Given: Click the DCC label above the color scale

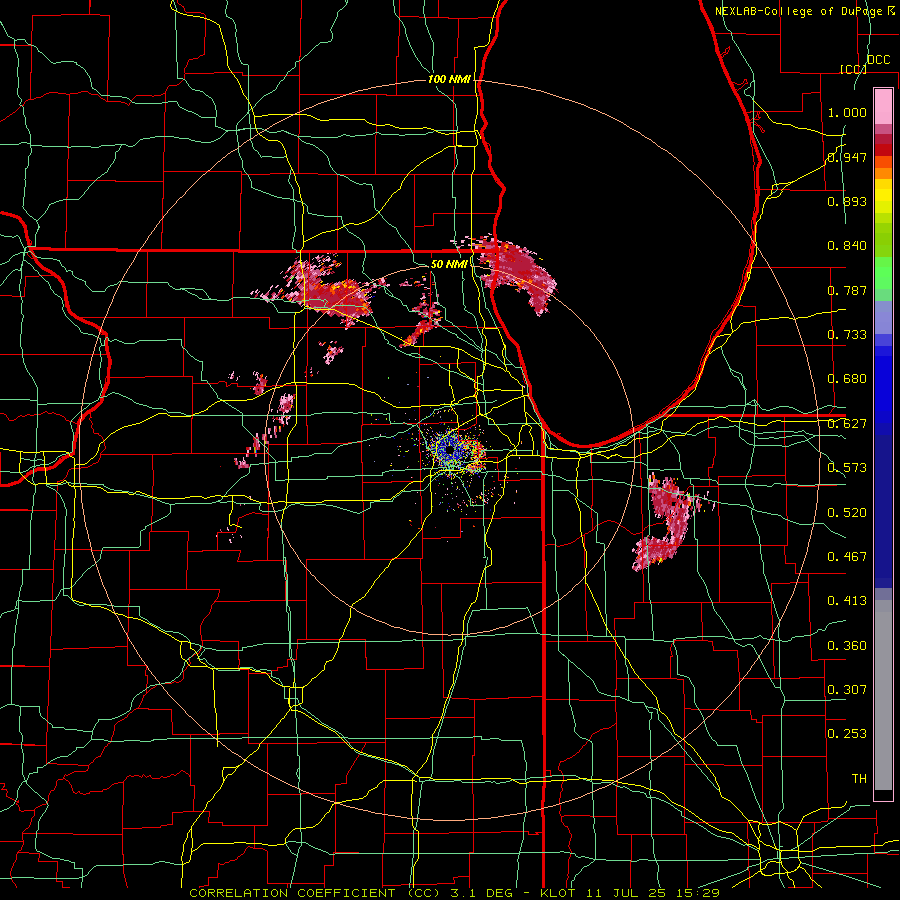Looking at the screenshot, I should (878, 60).
